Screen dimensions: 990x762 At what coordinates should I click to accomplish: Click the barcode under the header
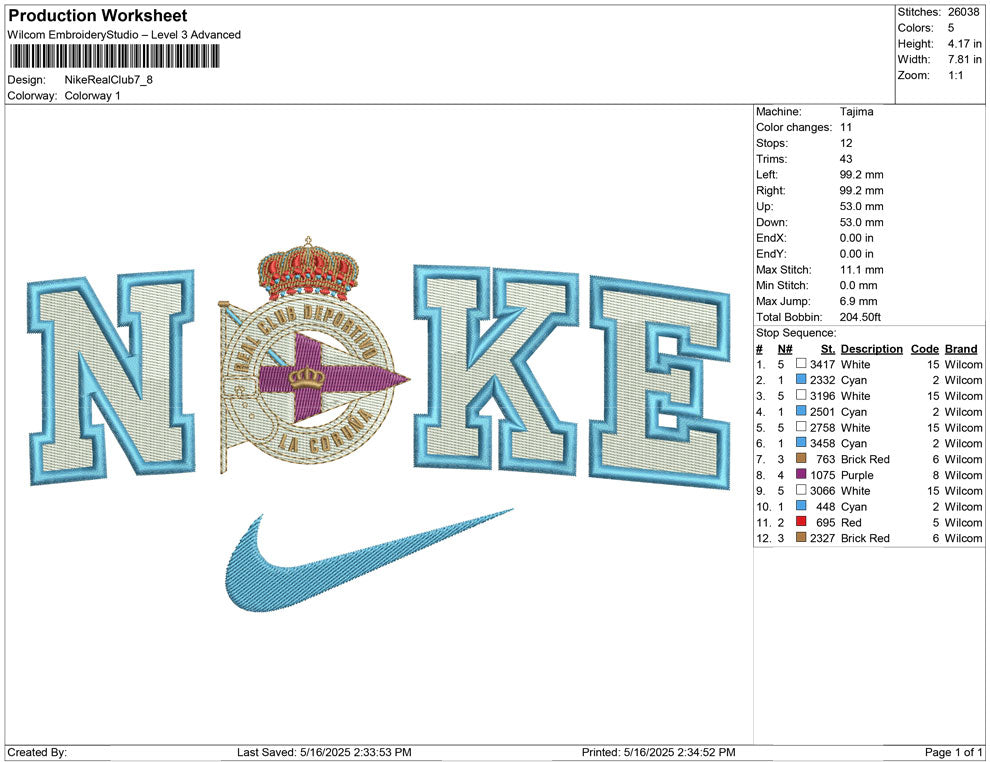[114, 56]
